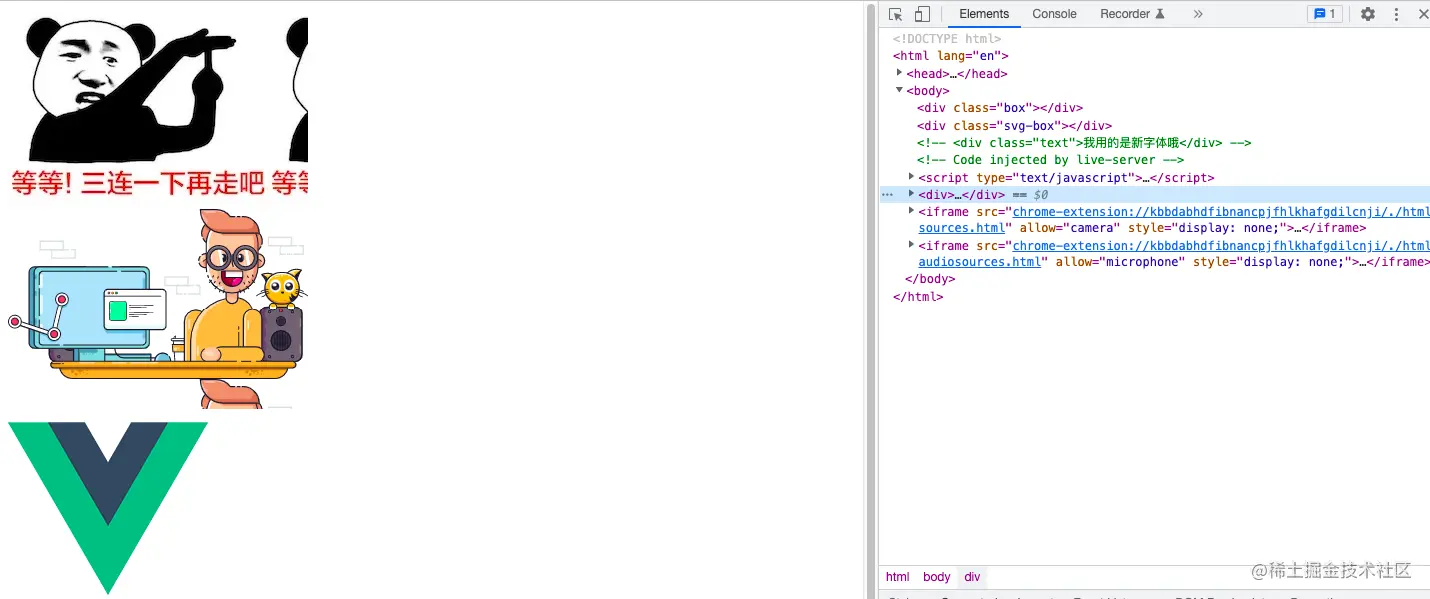Choose html in the breadcrumb

(898, 577)
